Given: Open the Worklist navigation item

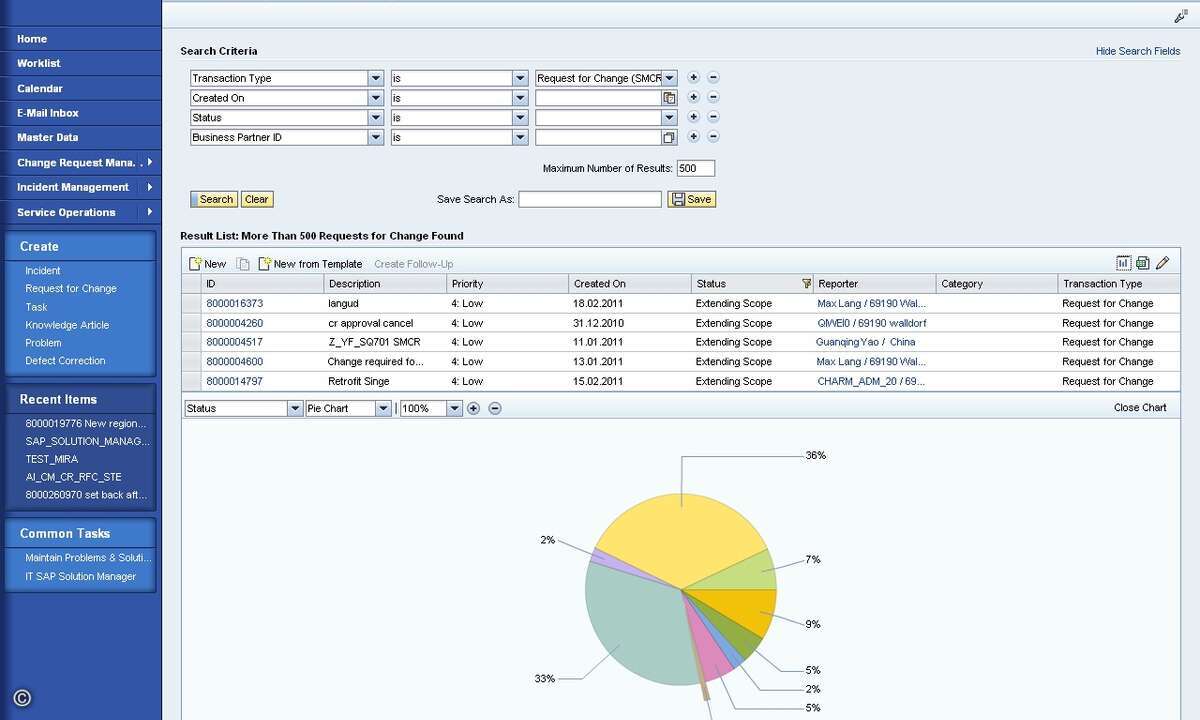Looking at the screenshot, I should [39, 63].
